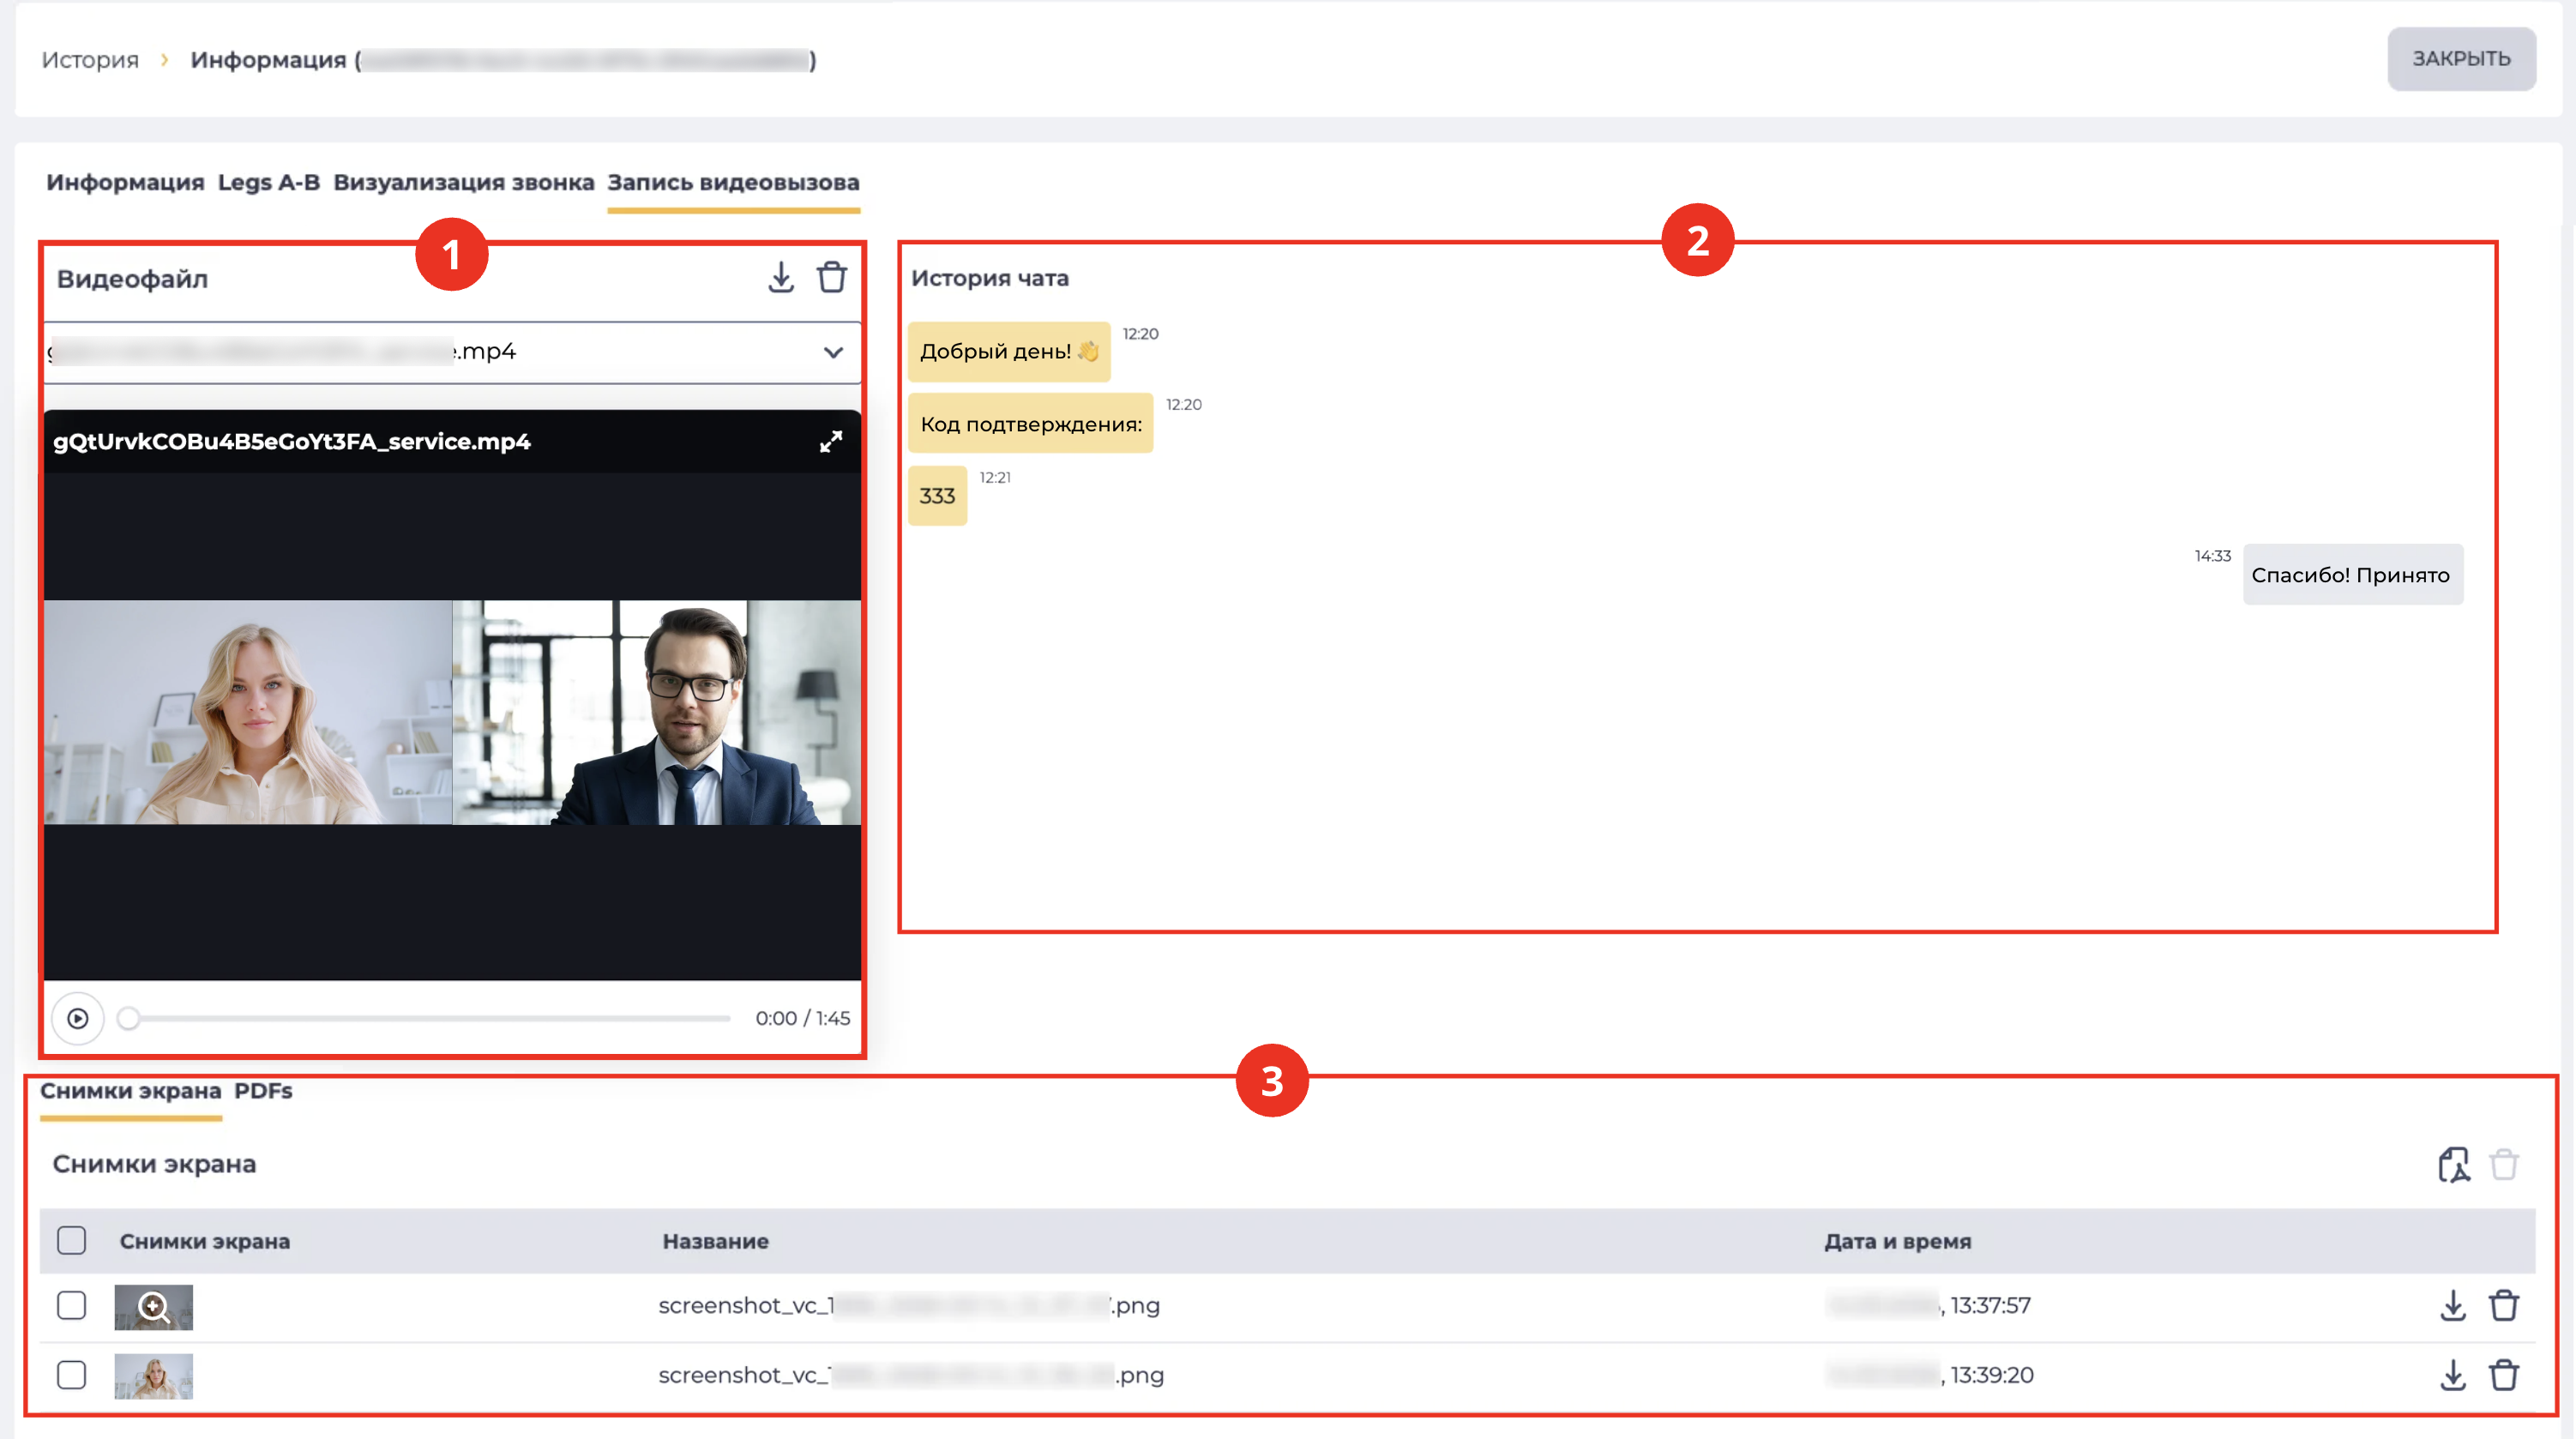2576x1439 pixels.
Task: Click the 333 chat message
Action: [937, 495]
